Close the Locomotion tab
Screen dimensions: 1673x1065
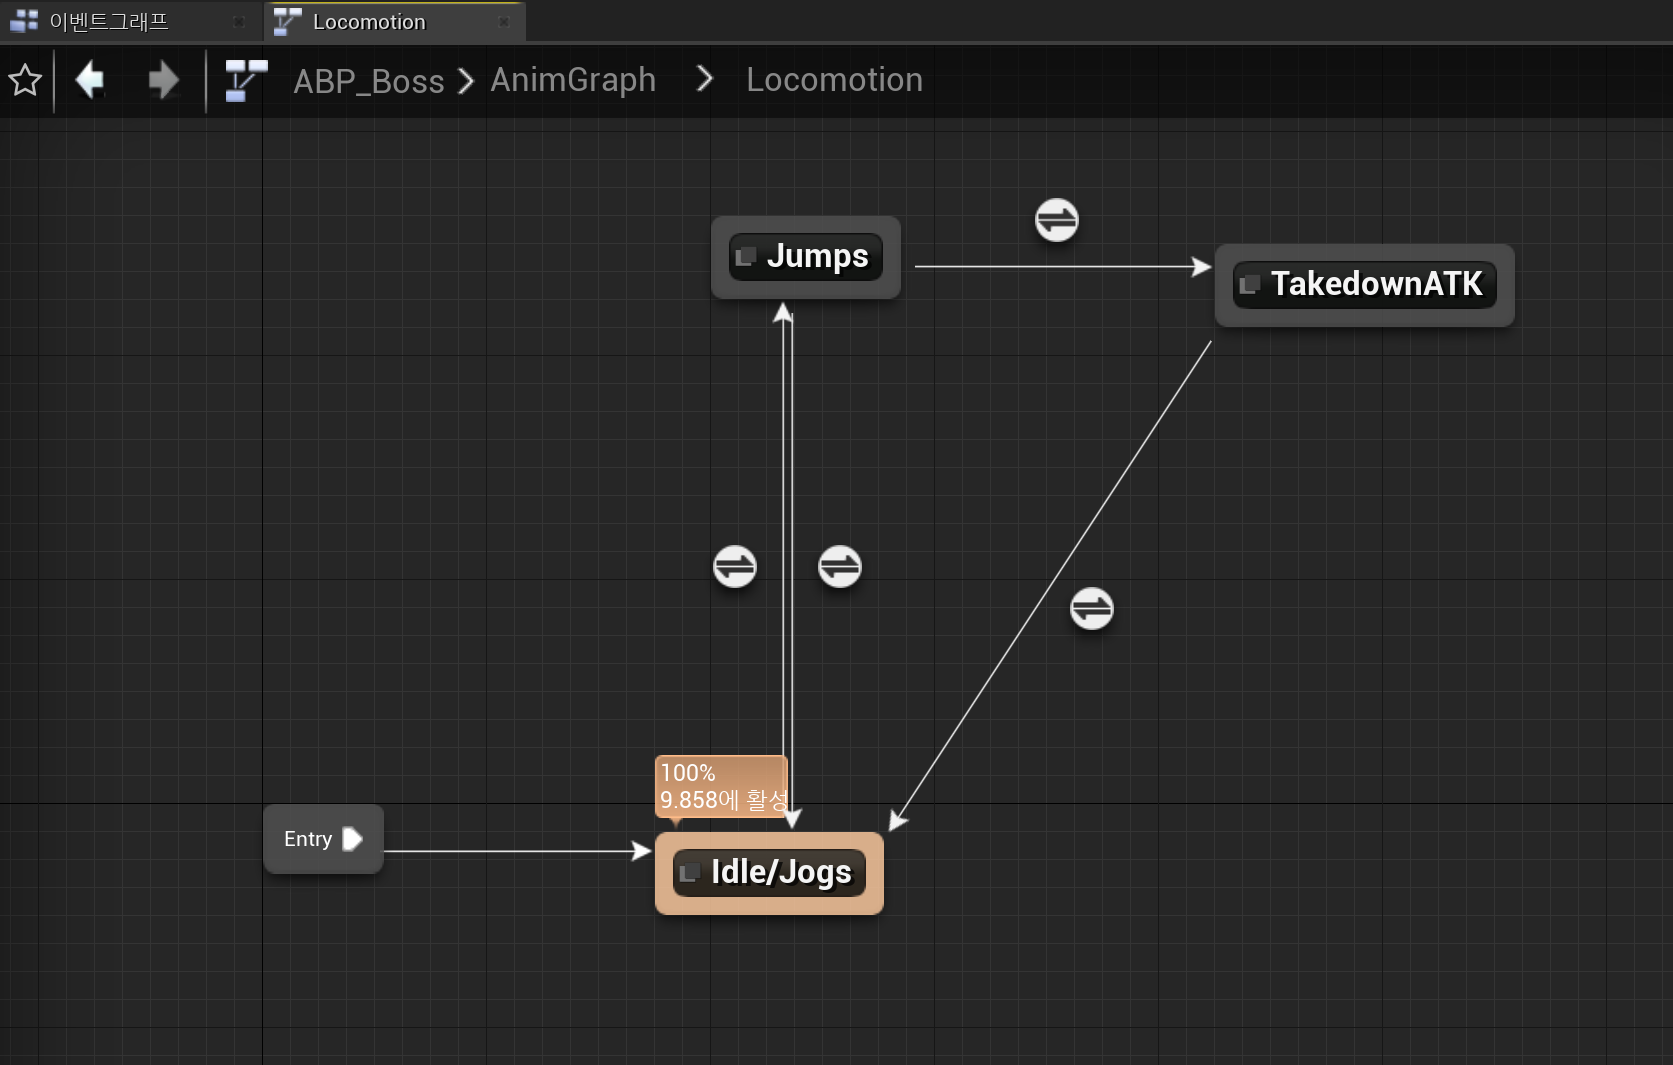click(504, 22)
